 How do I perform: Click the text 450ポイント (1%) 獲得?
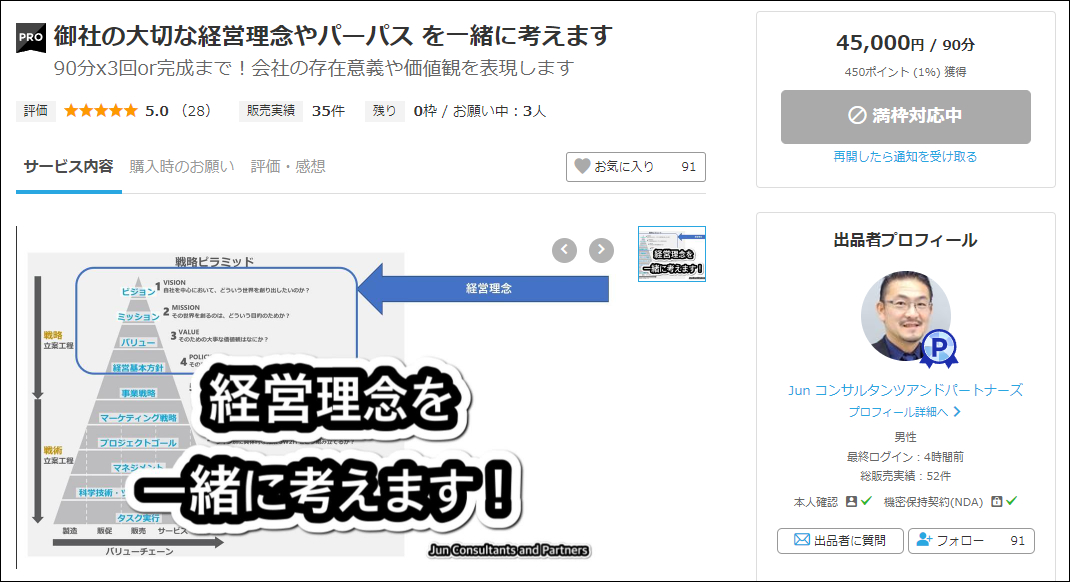tap(906, 72)
